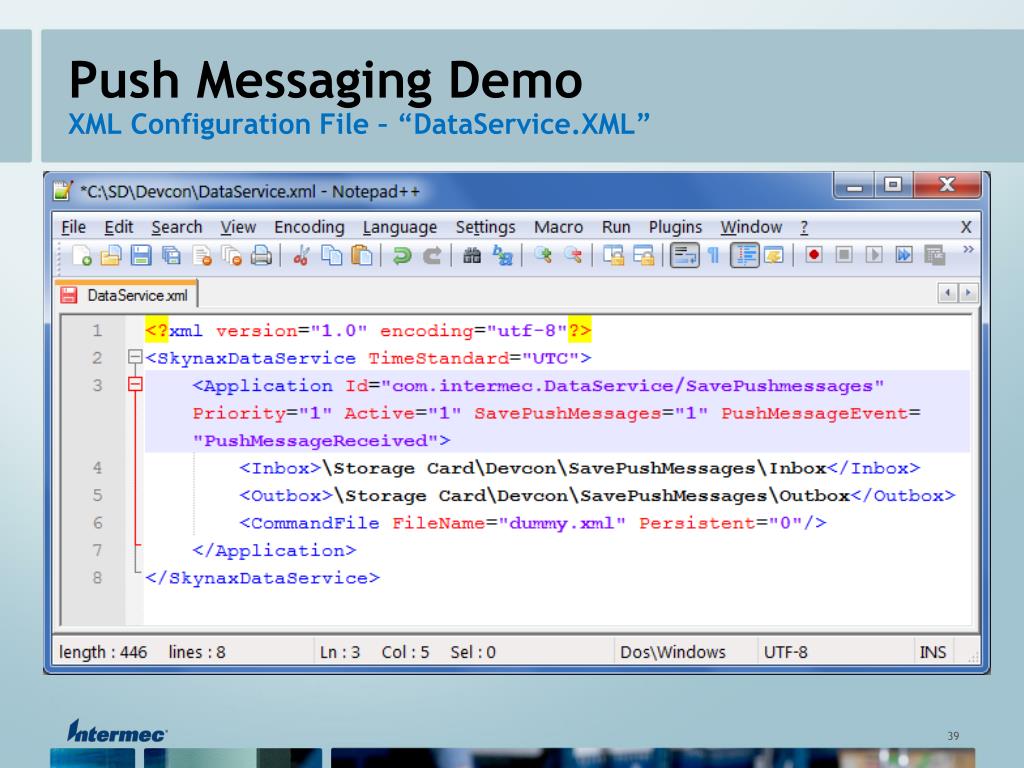Open the Search menu
The height and width of the screenshot is (768, 1024).
[x=176, y=227]
